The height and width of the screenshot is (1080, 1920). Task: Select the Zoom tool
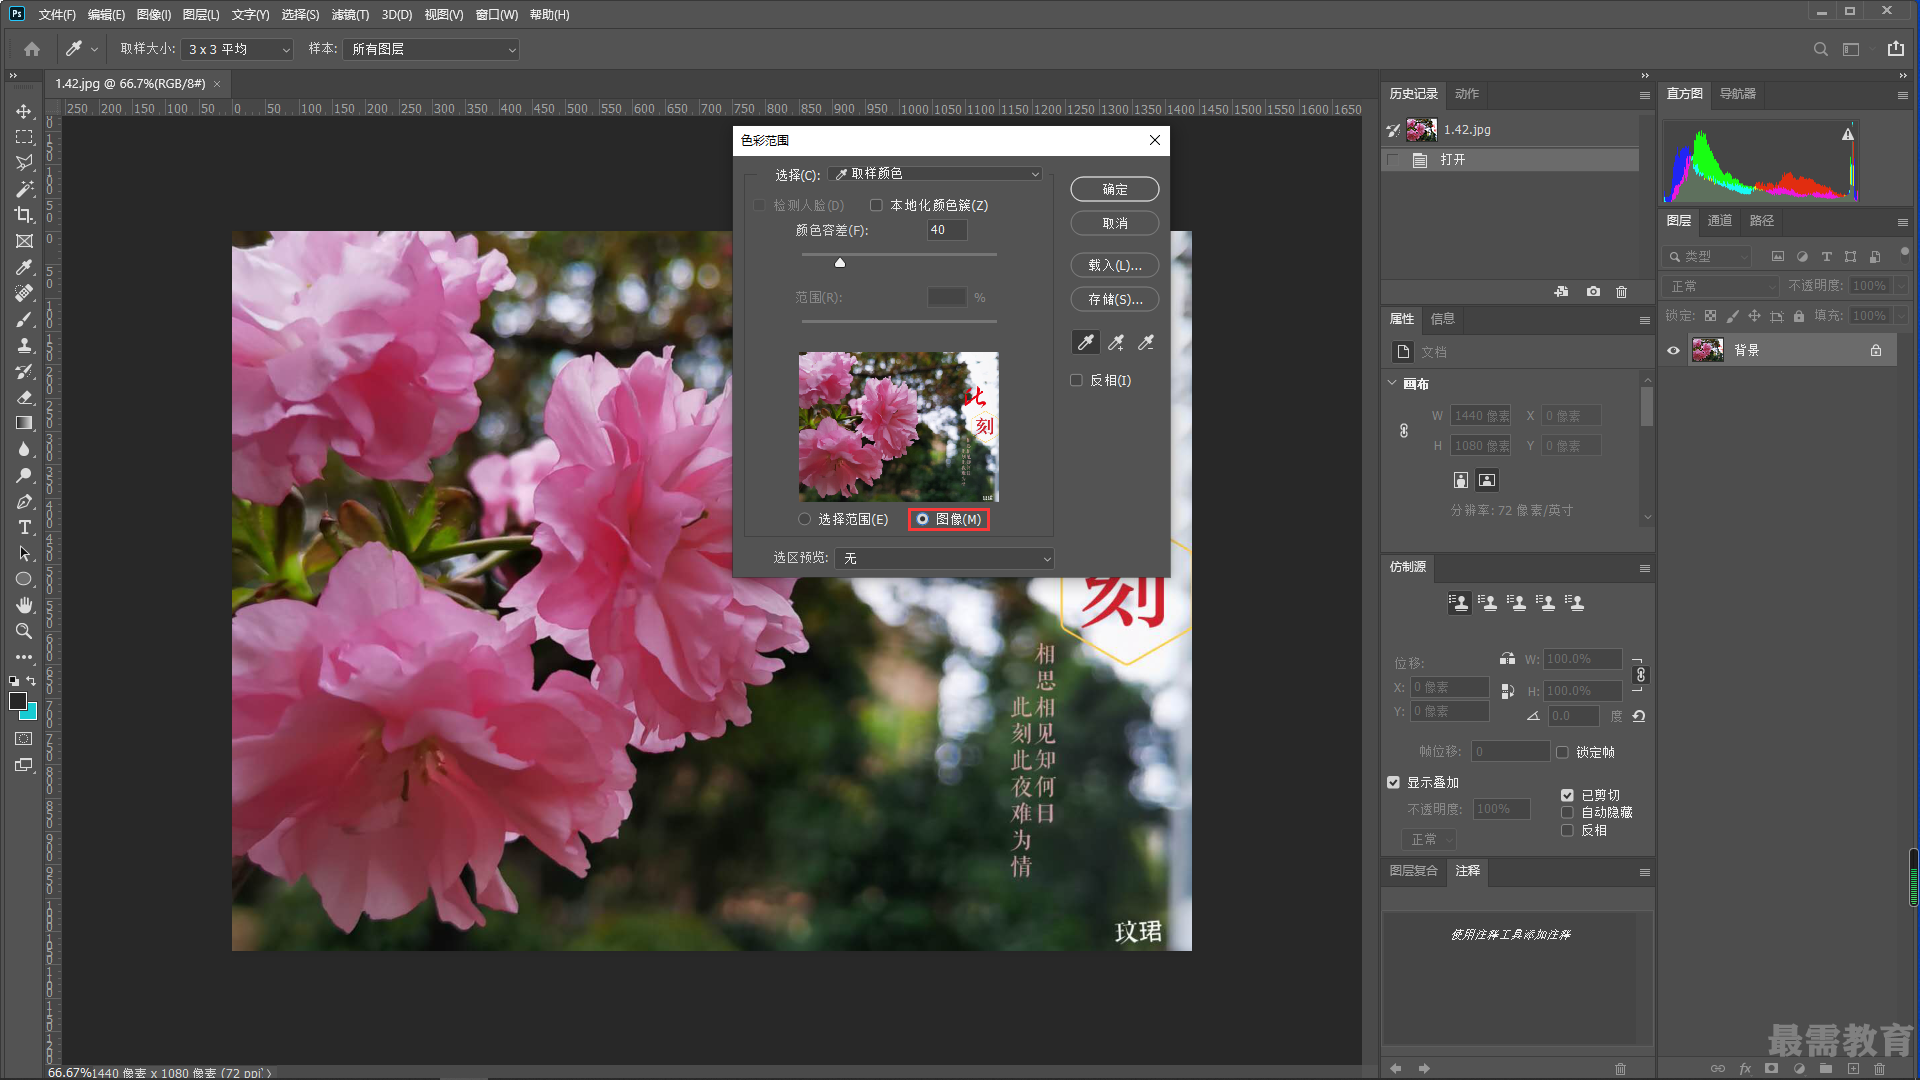(x=24, y=631)
